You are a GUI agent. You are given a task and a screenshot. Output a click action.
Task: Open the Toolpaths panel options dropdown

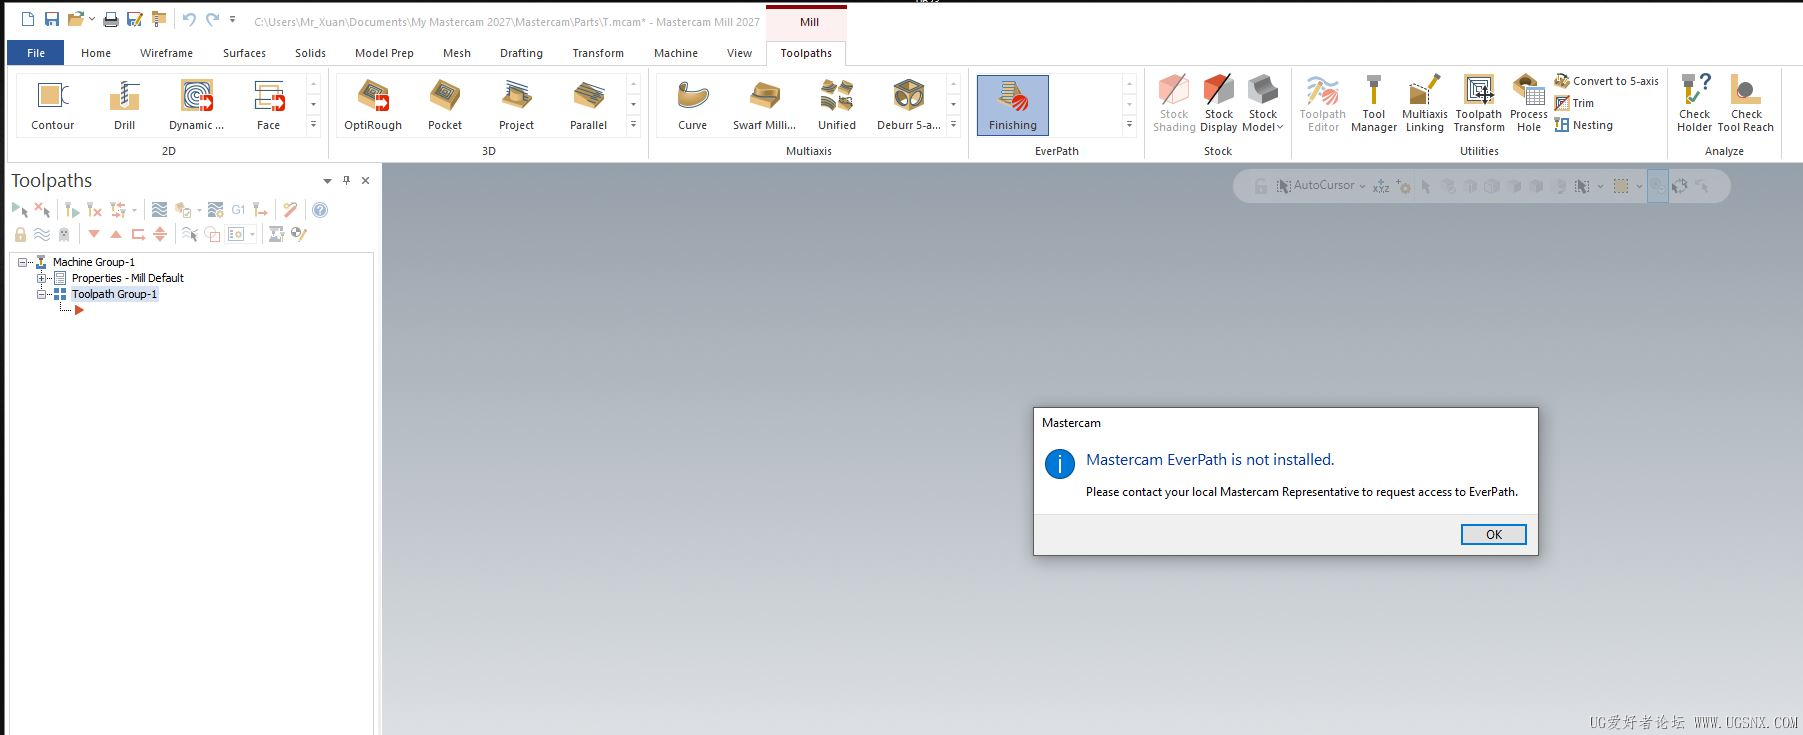(327, 181)
